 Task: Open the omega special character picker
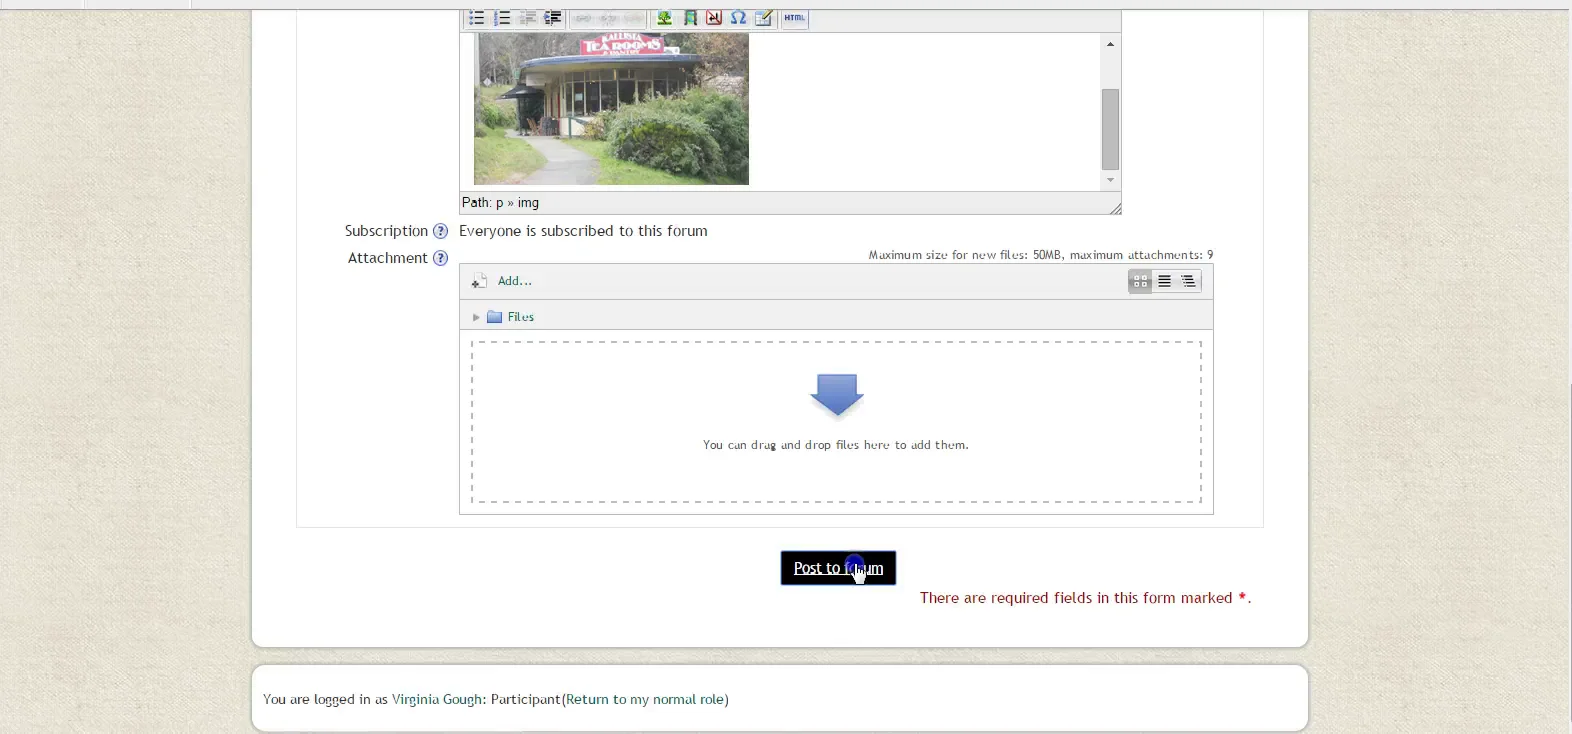point(738,18)
